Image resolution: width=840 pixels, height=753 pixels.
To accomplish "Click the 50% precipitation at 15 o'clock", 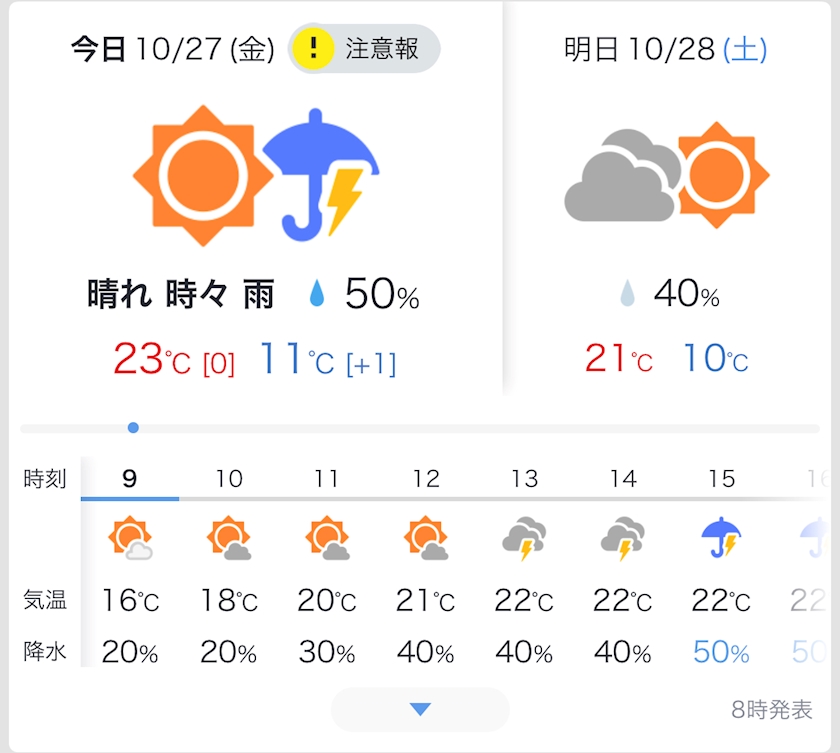I will point(721,652).
